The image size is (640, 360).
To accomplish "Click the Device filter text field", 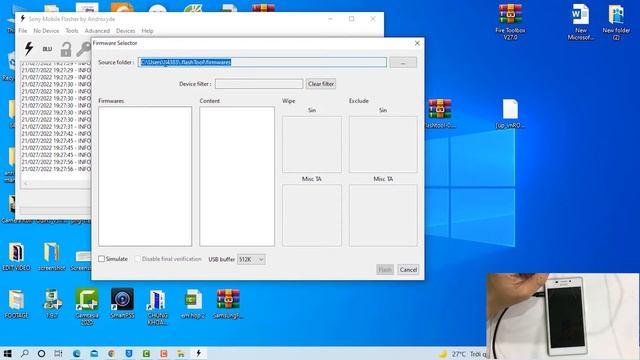I will (259, 84).
